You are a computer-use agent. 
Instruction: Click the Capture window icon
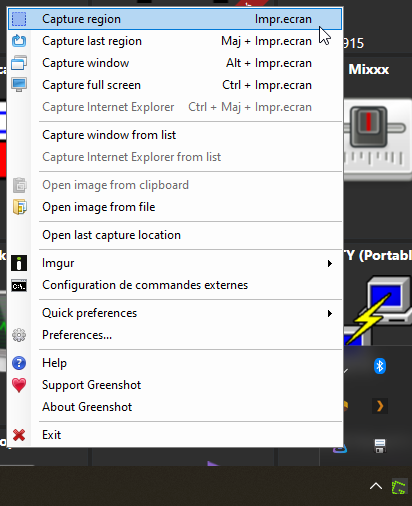tap(19, 63)
